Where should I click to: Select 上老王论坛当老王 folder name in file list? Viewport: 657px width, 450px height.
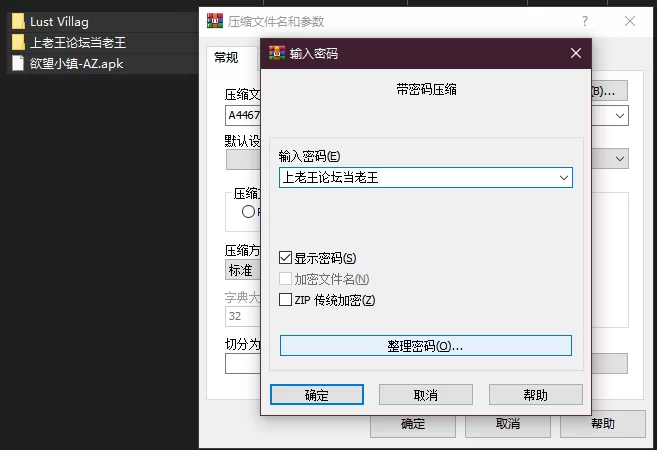point(78,42)
